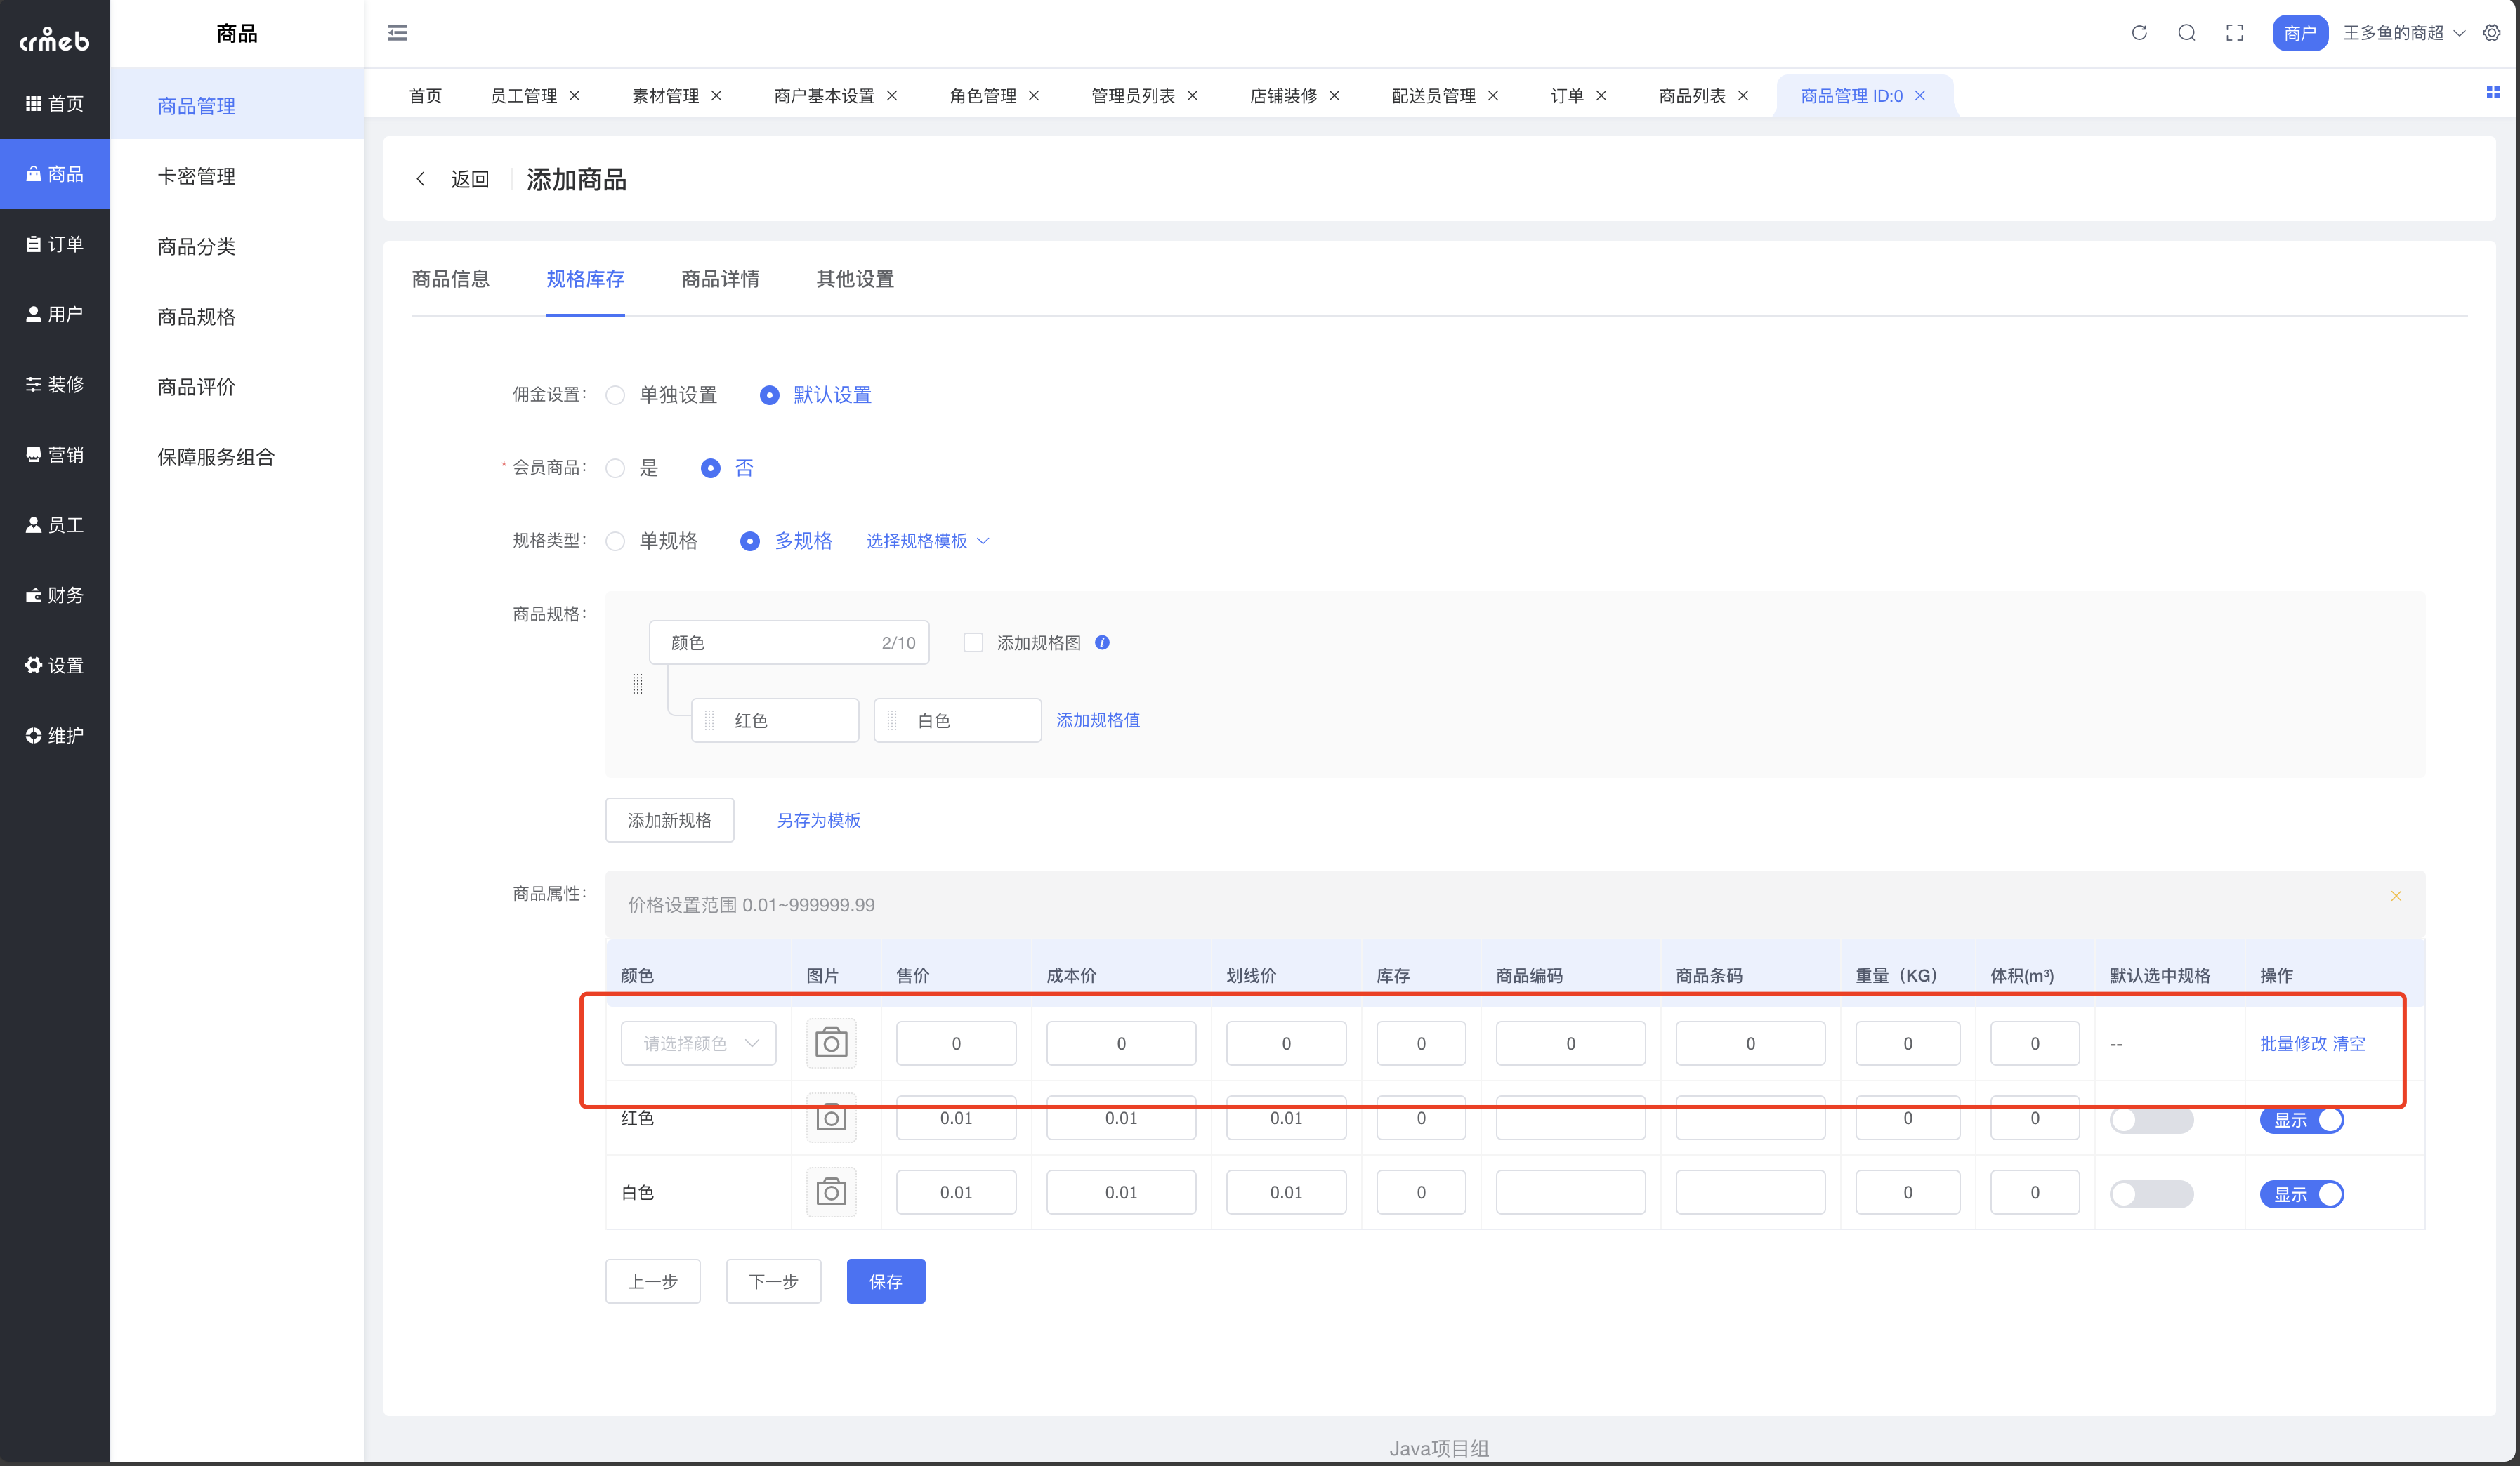Viewport: 2520px width, 1466px height.
Task: Switch to 商品详情 tab
Action: 720,279
